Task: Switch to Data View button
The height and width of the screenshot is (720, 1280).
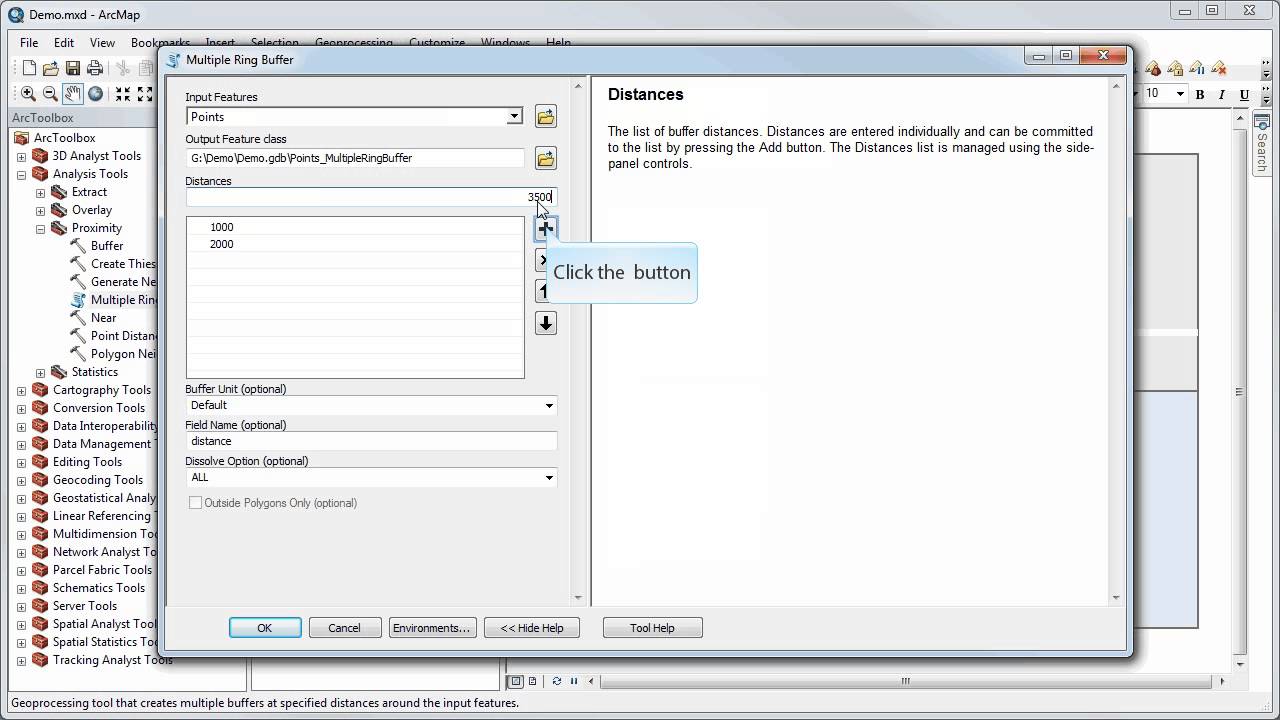Action: [516, 681]
